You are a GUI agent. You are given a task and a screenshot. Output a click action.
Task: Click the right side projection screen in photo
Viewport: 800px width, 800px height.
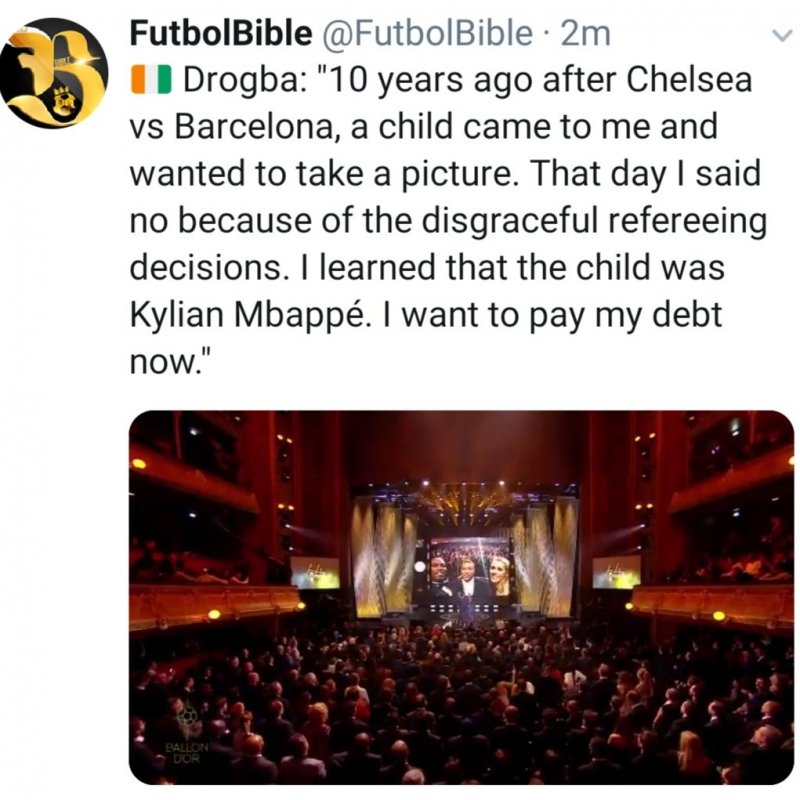(x=616, y=572)
